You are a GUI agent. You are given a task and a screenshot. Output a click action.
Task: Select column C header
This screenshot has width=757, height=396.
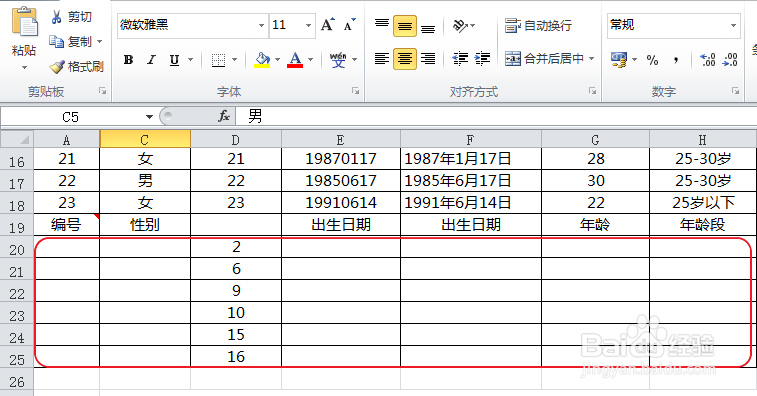pos(145,139)
